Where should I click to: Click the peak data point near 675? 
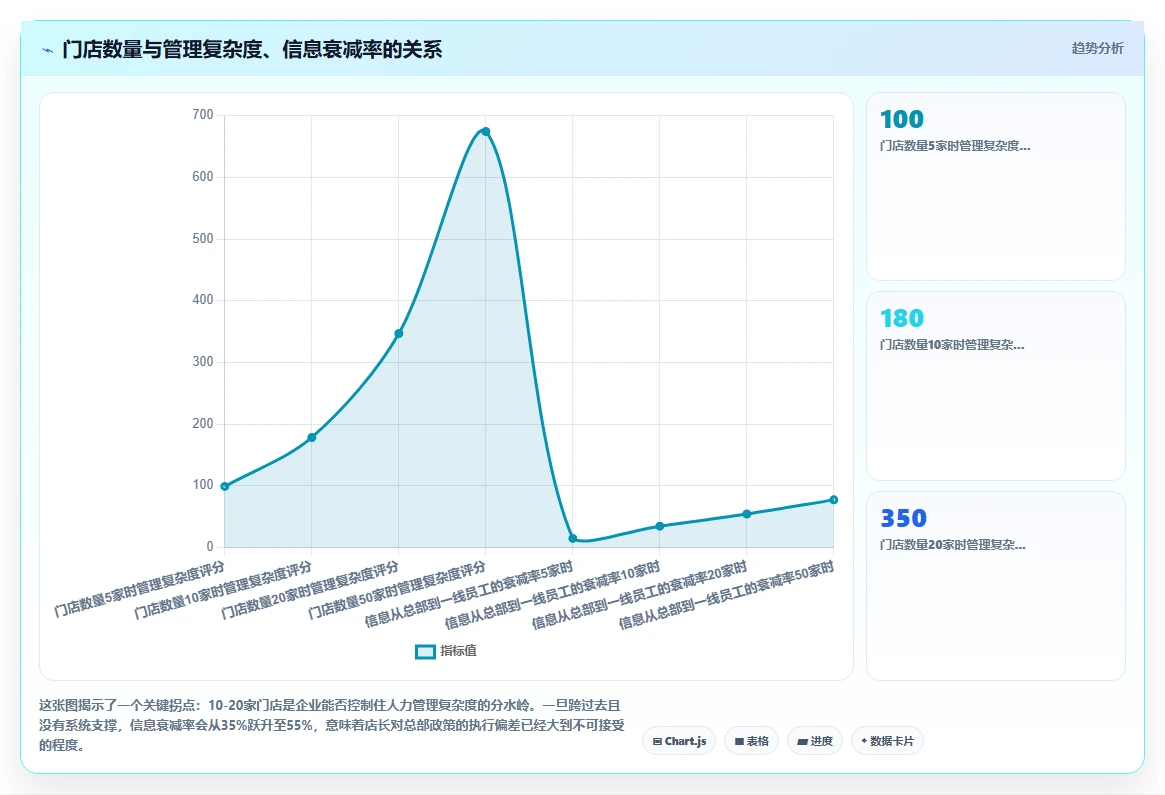(x=485, y=132)
